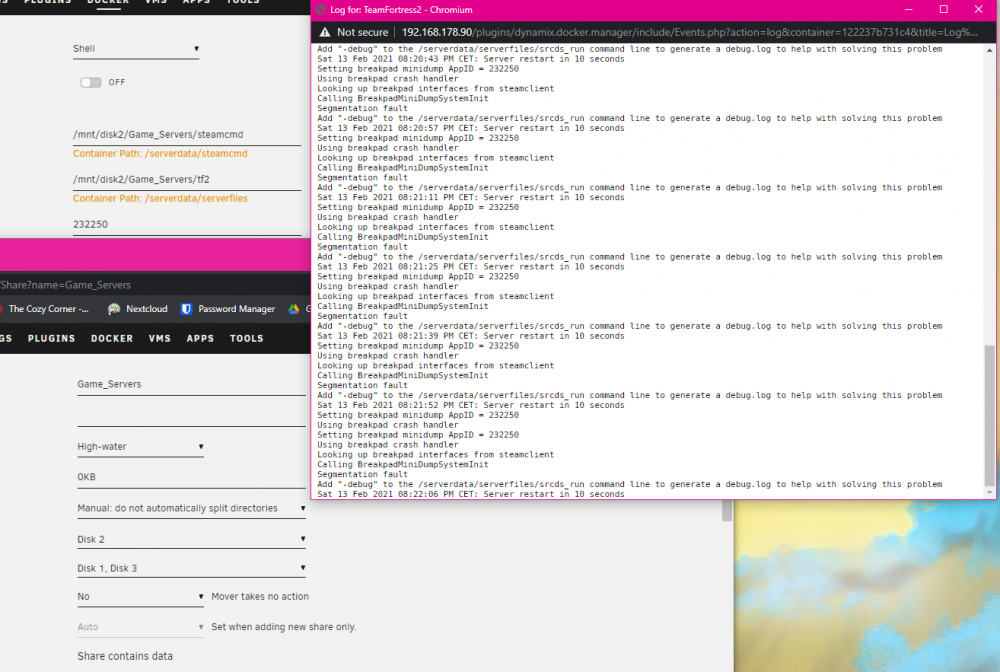Screen dimensions: 1000x672
Task: Open the PLUGINS menu in share settings window
Action: click(x=52, y=339)
